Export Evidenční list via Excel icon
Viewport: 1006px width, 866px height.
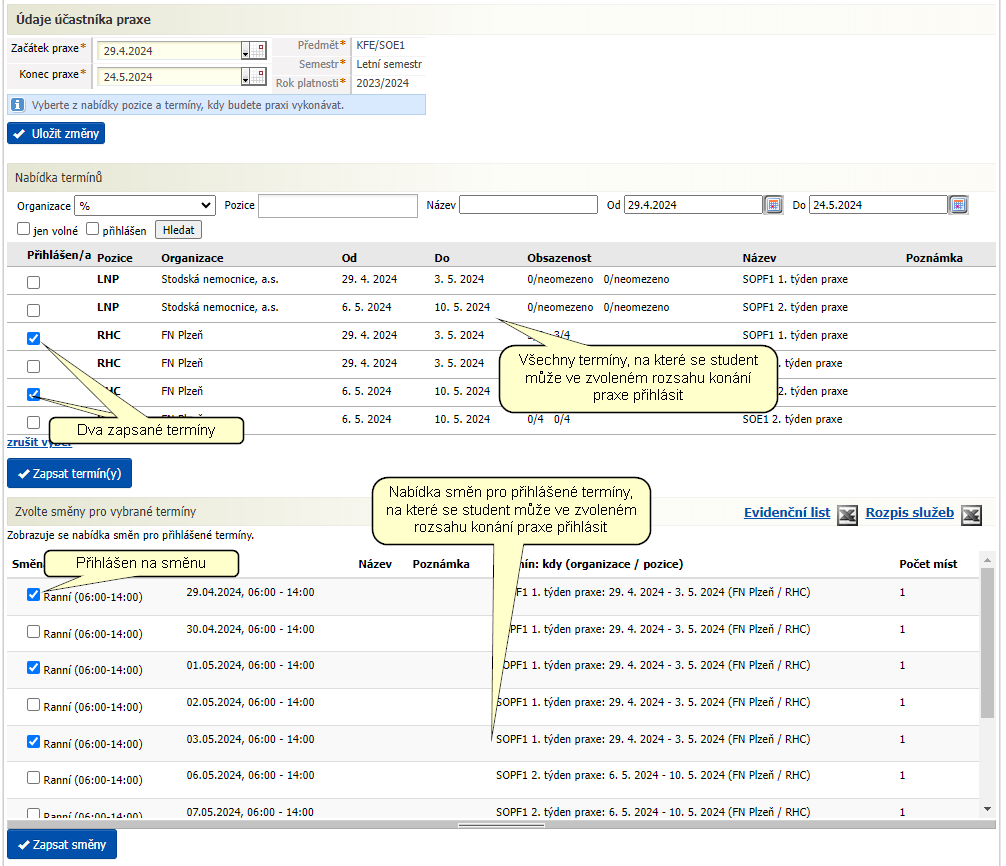click(847, 514)
